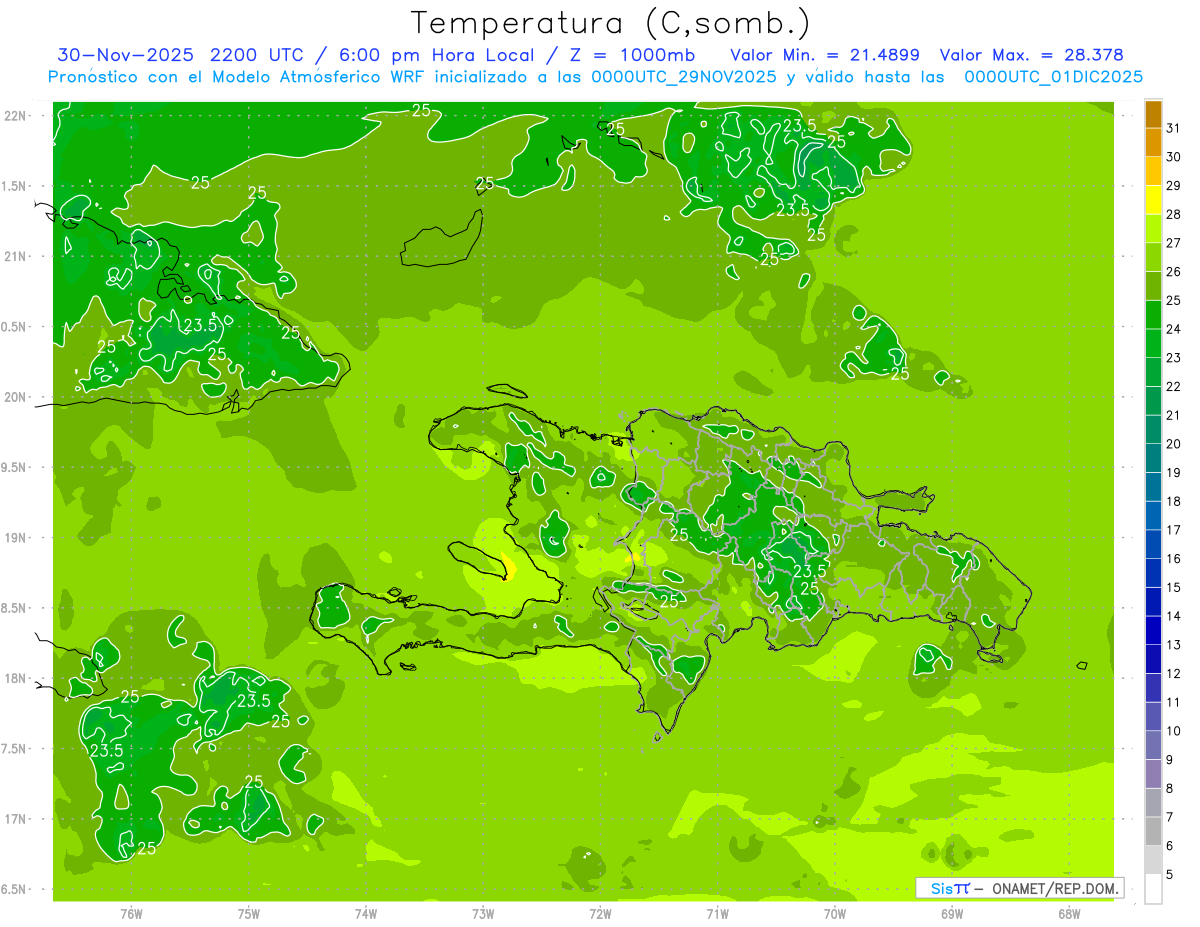
Task: Click the '74W' longitude axis label
Action: tap(366, 913)
